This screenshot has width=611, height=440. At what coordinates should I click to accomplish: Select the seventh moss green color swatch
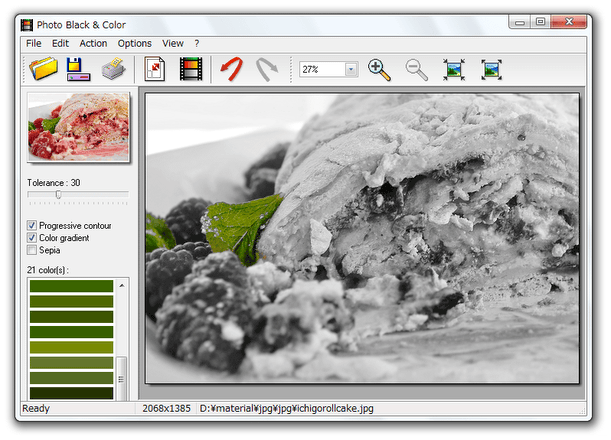tap(71, 378)
